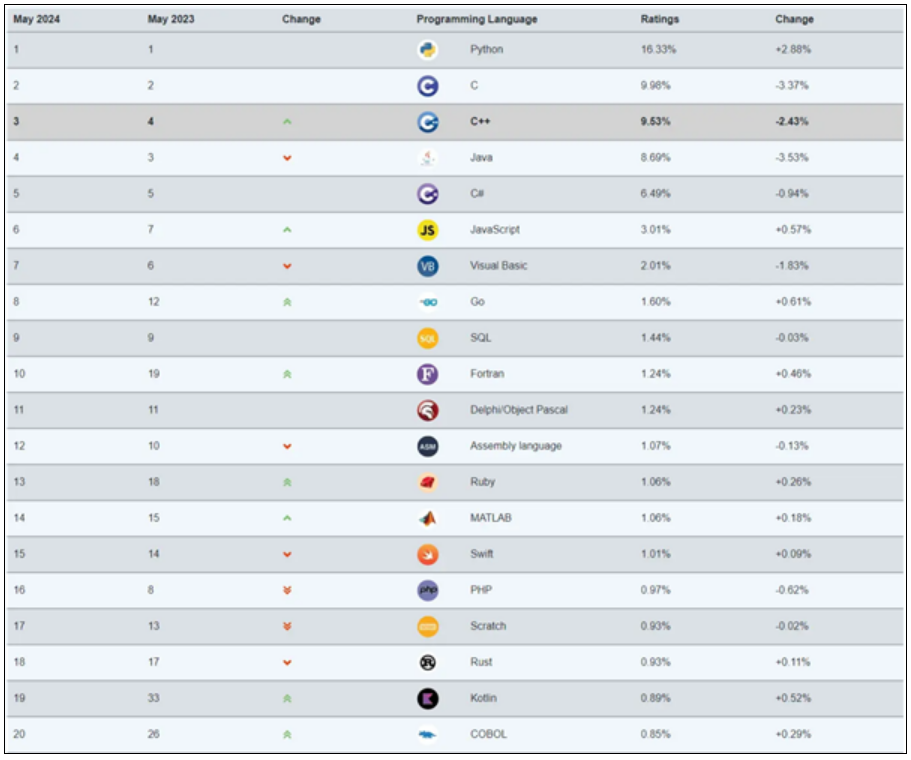This screenshot has width=911, height=760.
Task: Click the JavaScript JS yellow icon
Action: pos(428,230)
